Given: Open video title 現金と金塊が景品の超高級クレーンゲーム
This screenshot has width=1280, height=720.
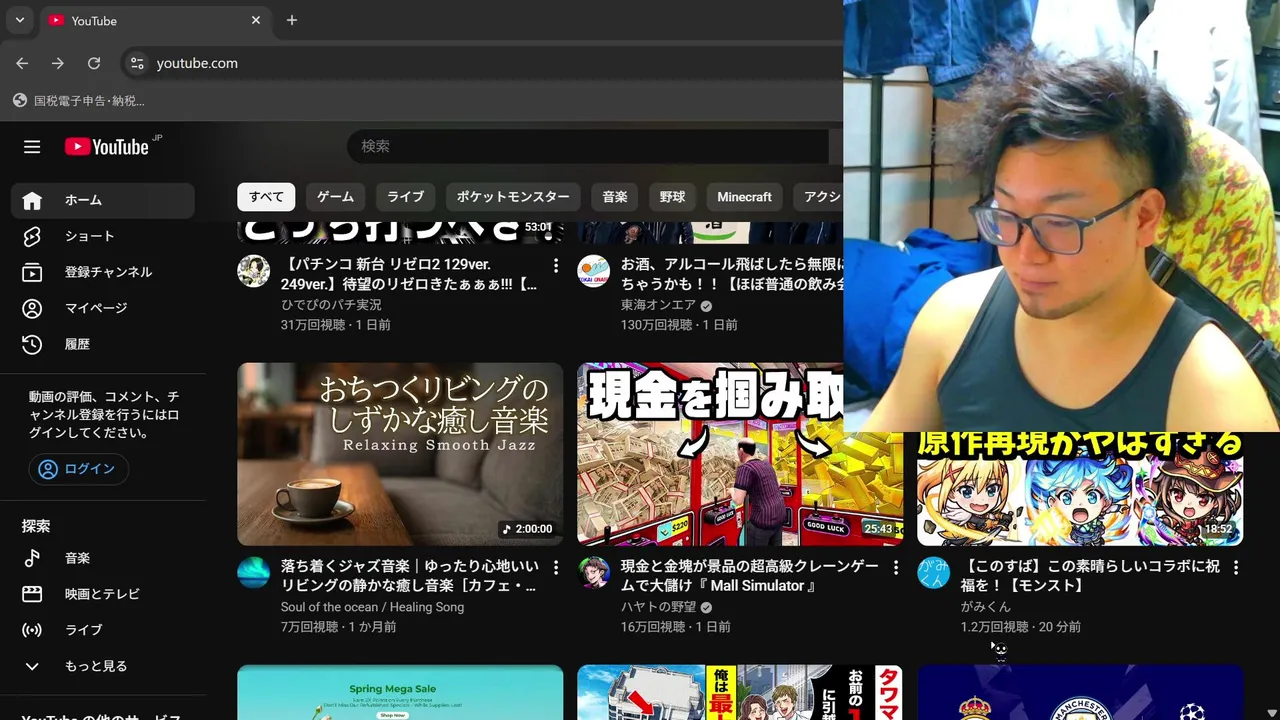Looking at the screenshot, I should 749,576.
